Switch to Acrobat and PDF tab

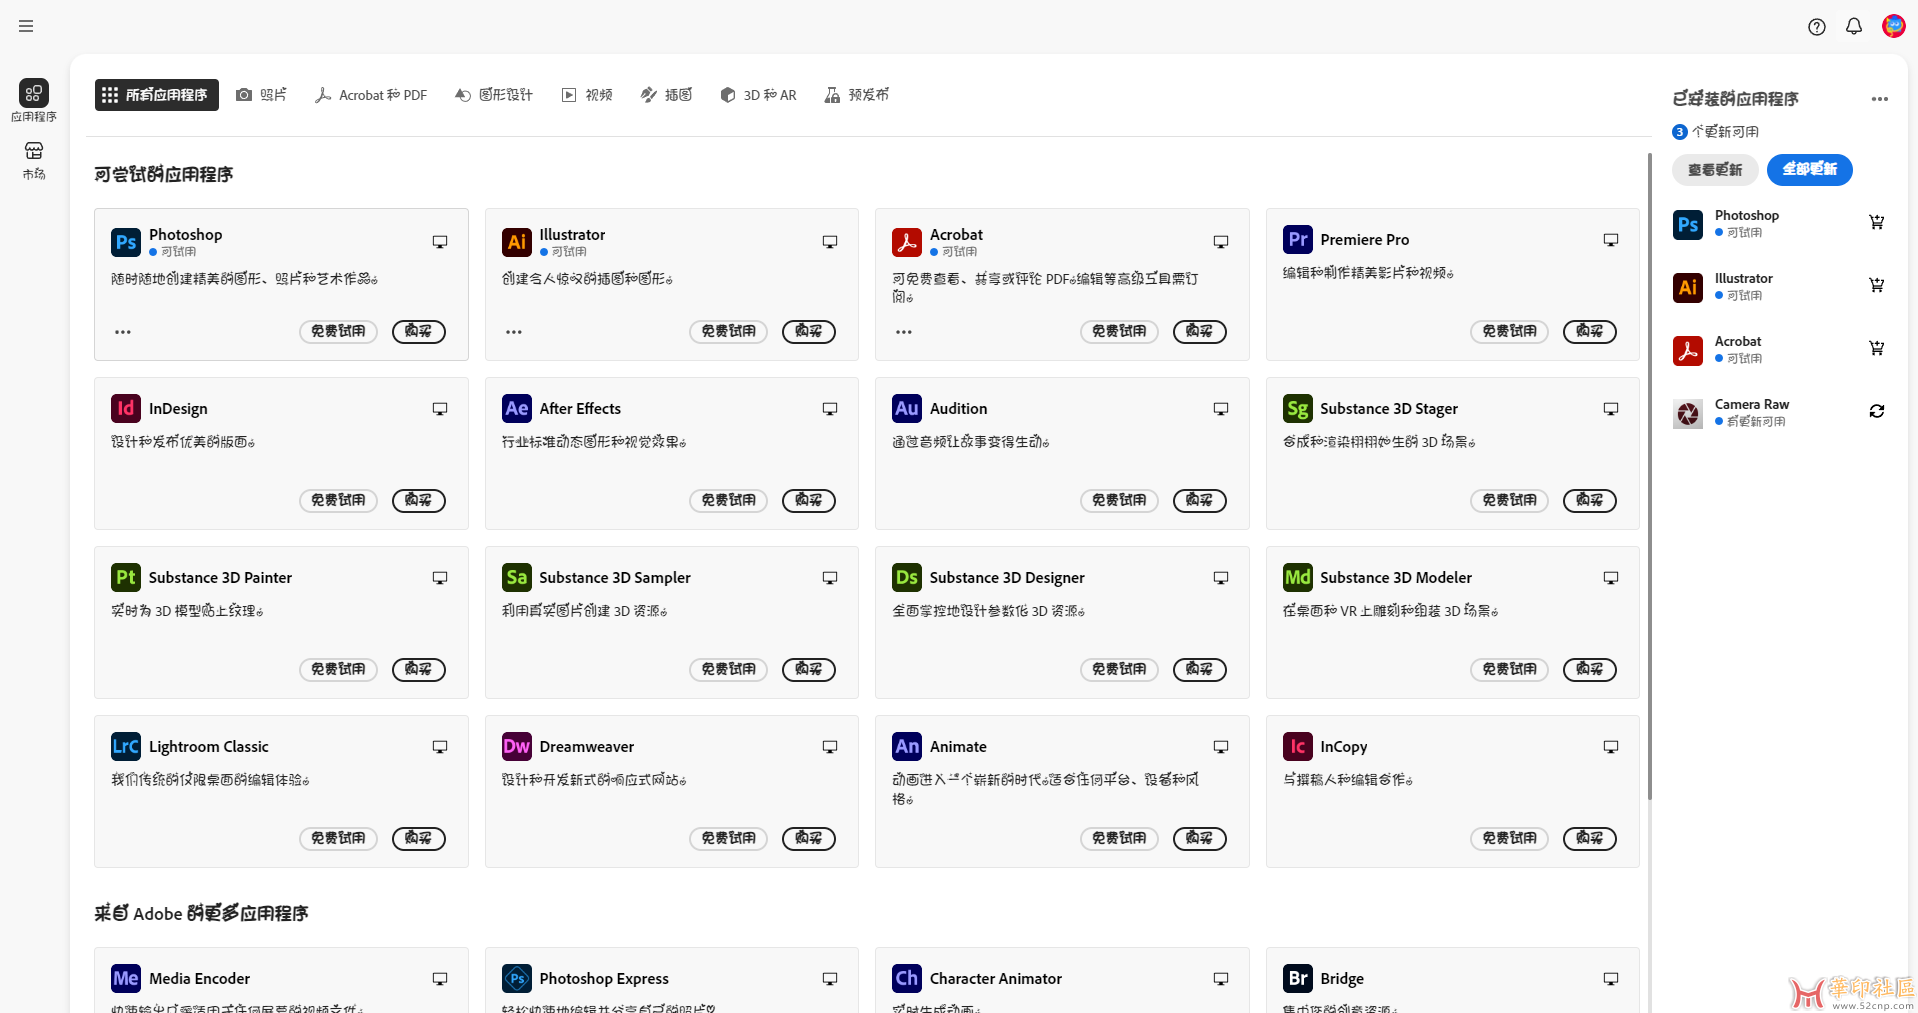[x=370, y=95]
